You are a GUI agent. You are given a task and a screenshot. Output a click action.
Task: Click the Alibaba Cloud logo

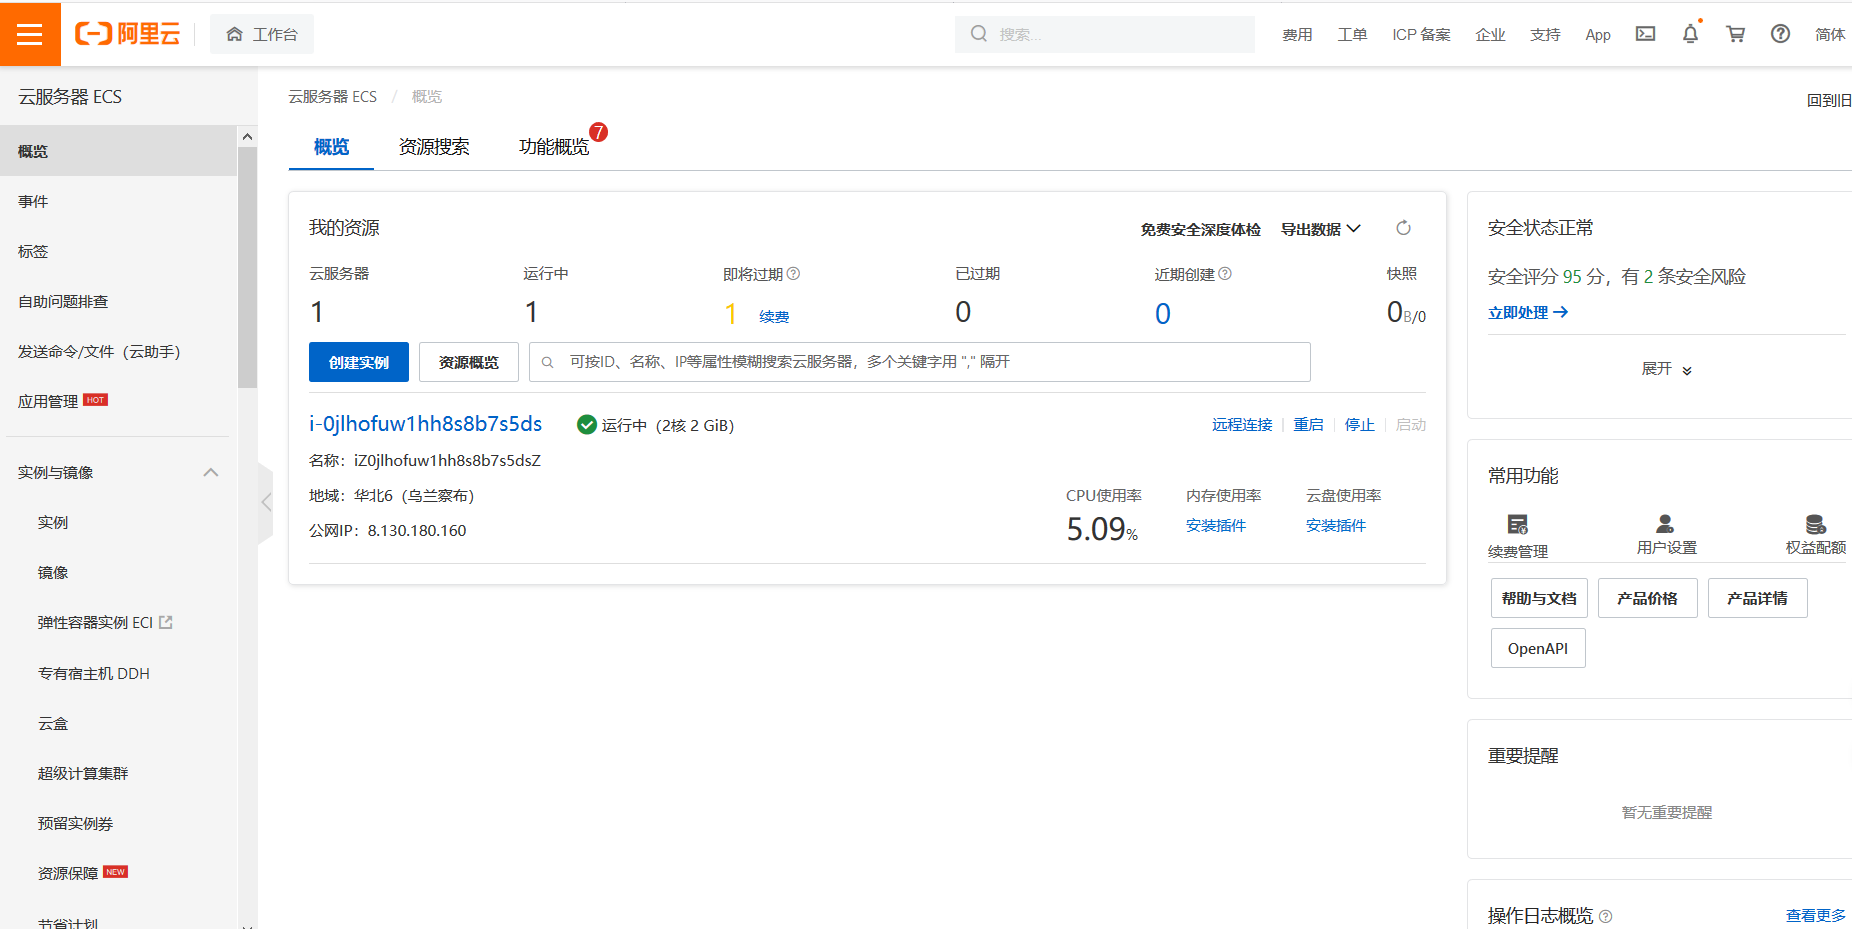(x=128, y=33)
